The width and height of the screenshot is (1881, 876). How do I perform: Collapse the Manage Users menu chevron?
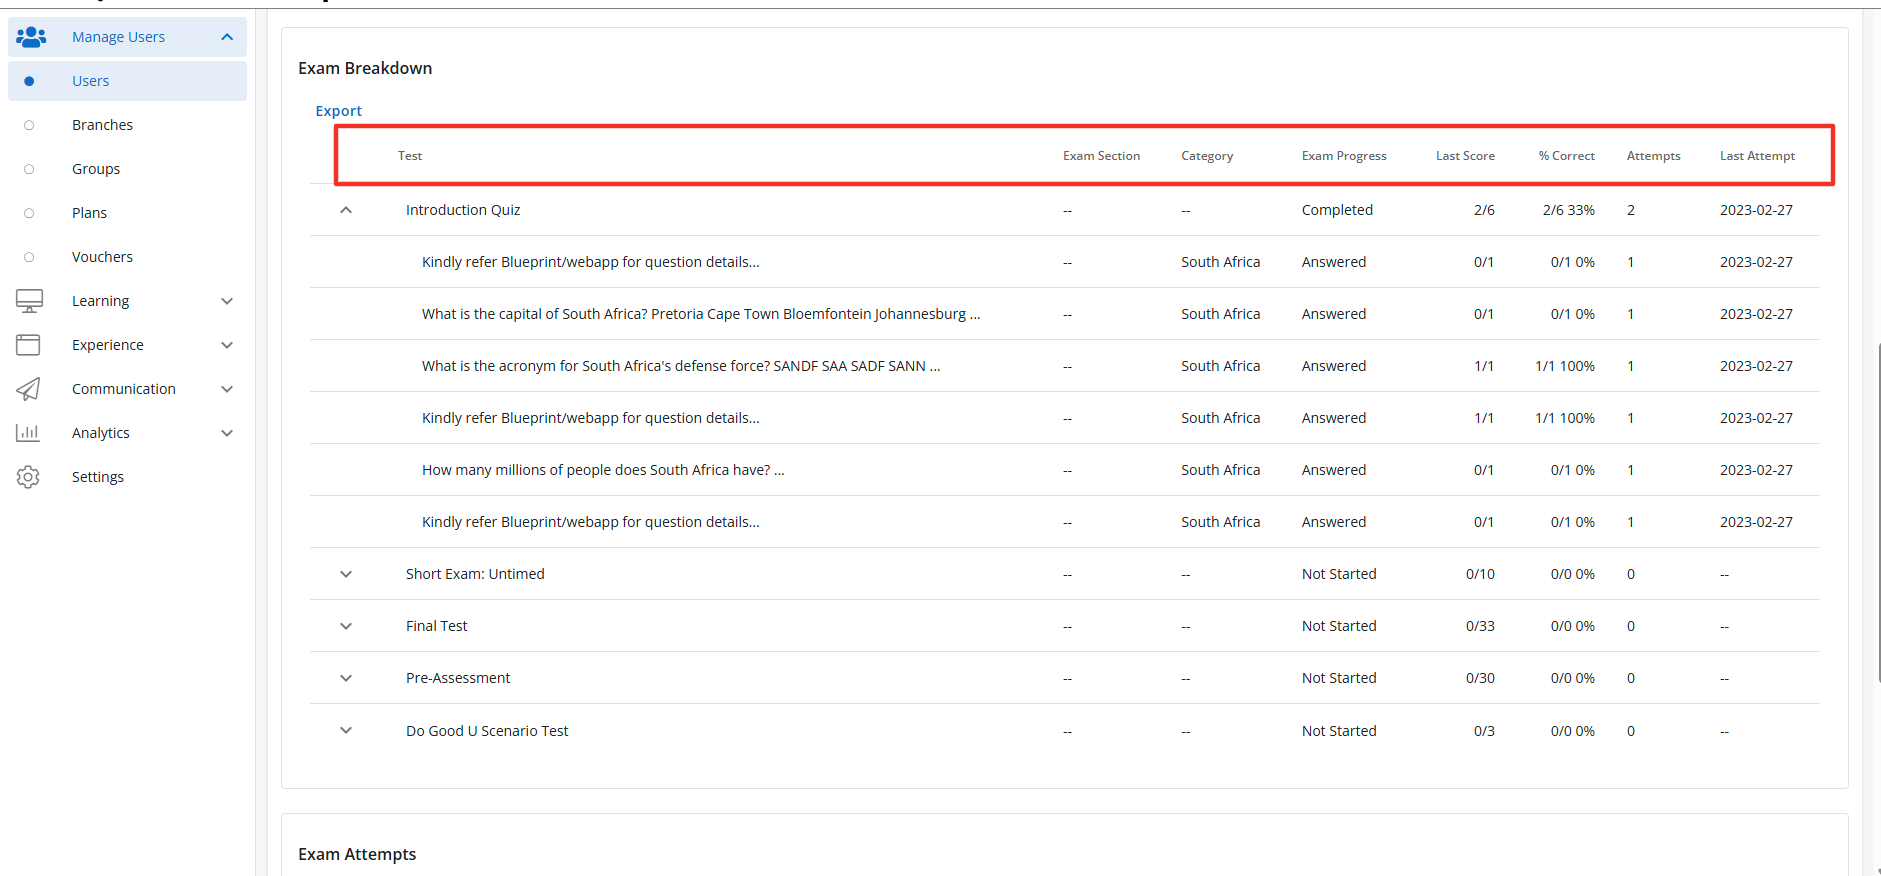pos(227,37)
